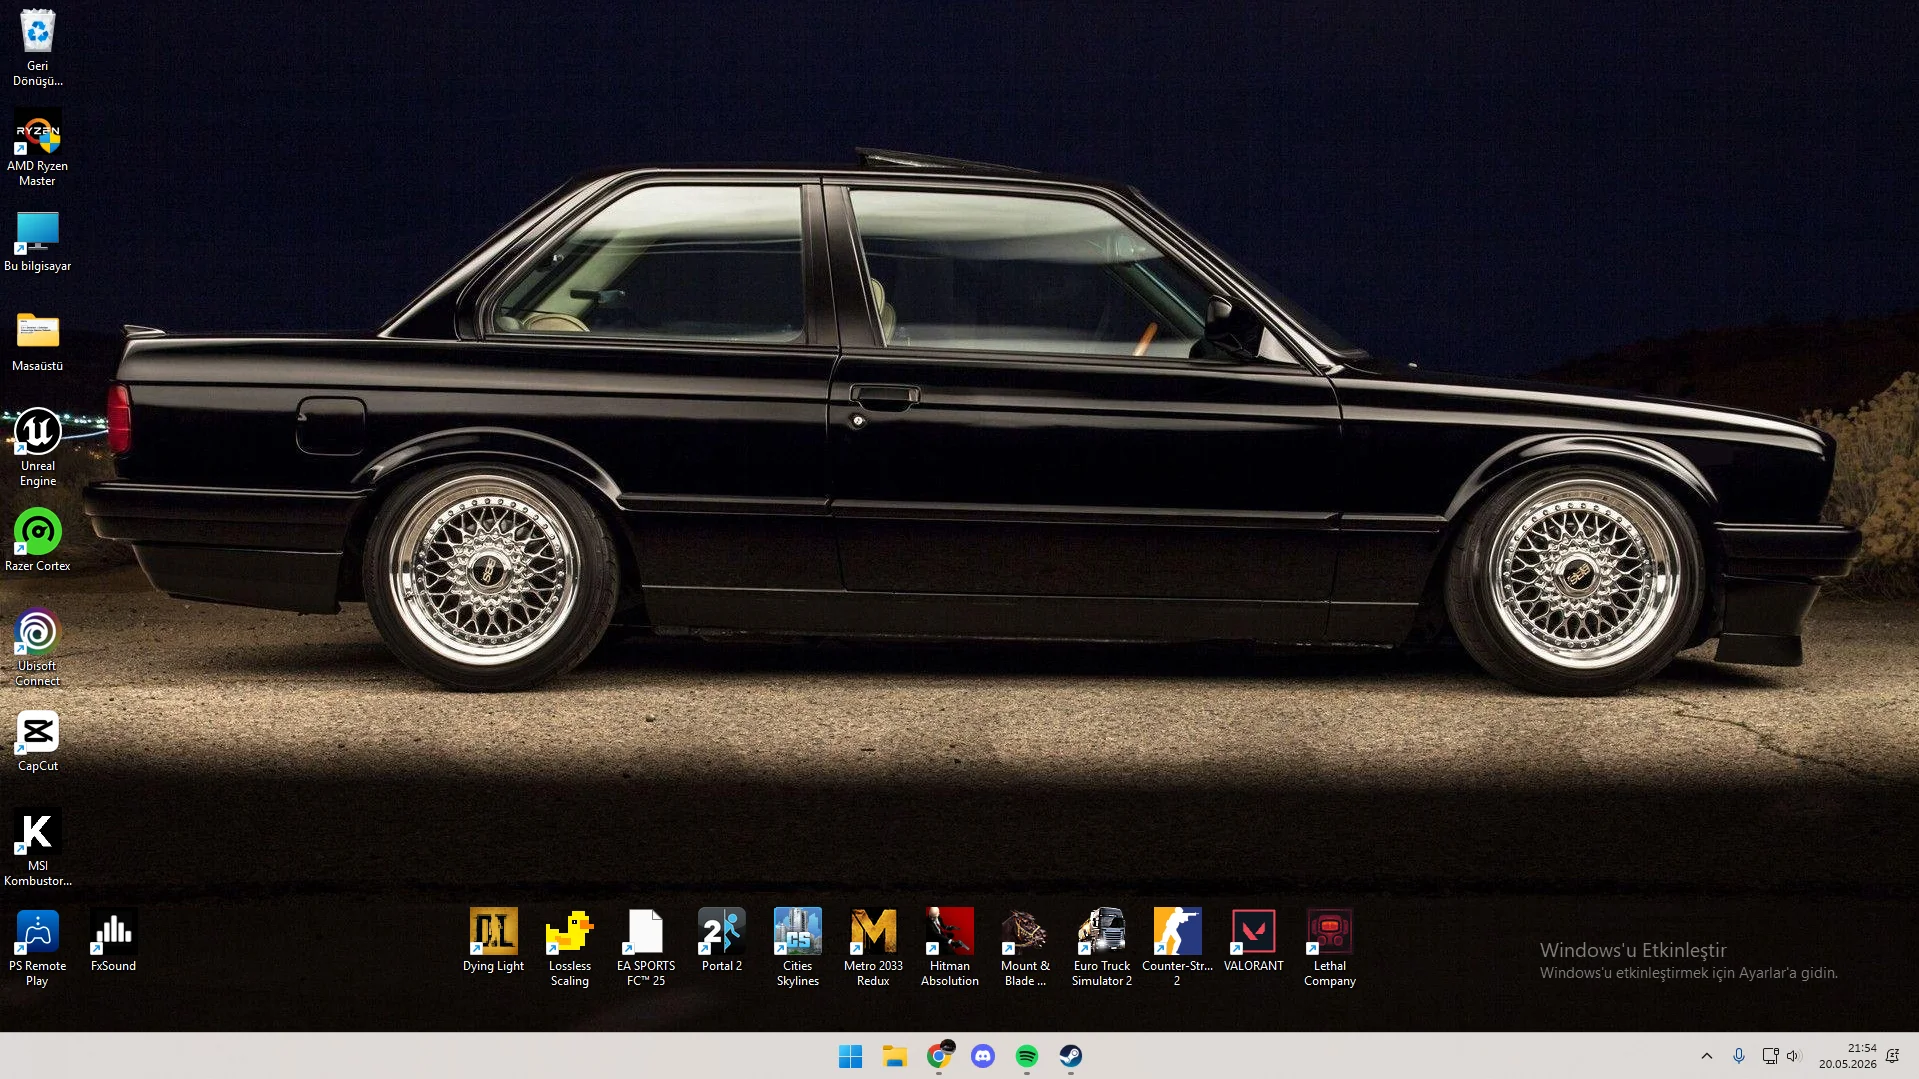Open the volume speaker tray icon
The image size is (1919, 1079).
pos(1793,1056)
